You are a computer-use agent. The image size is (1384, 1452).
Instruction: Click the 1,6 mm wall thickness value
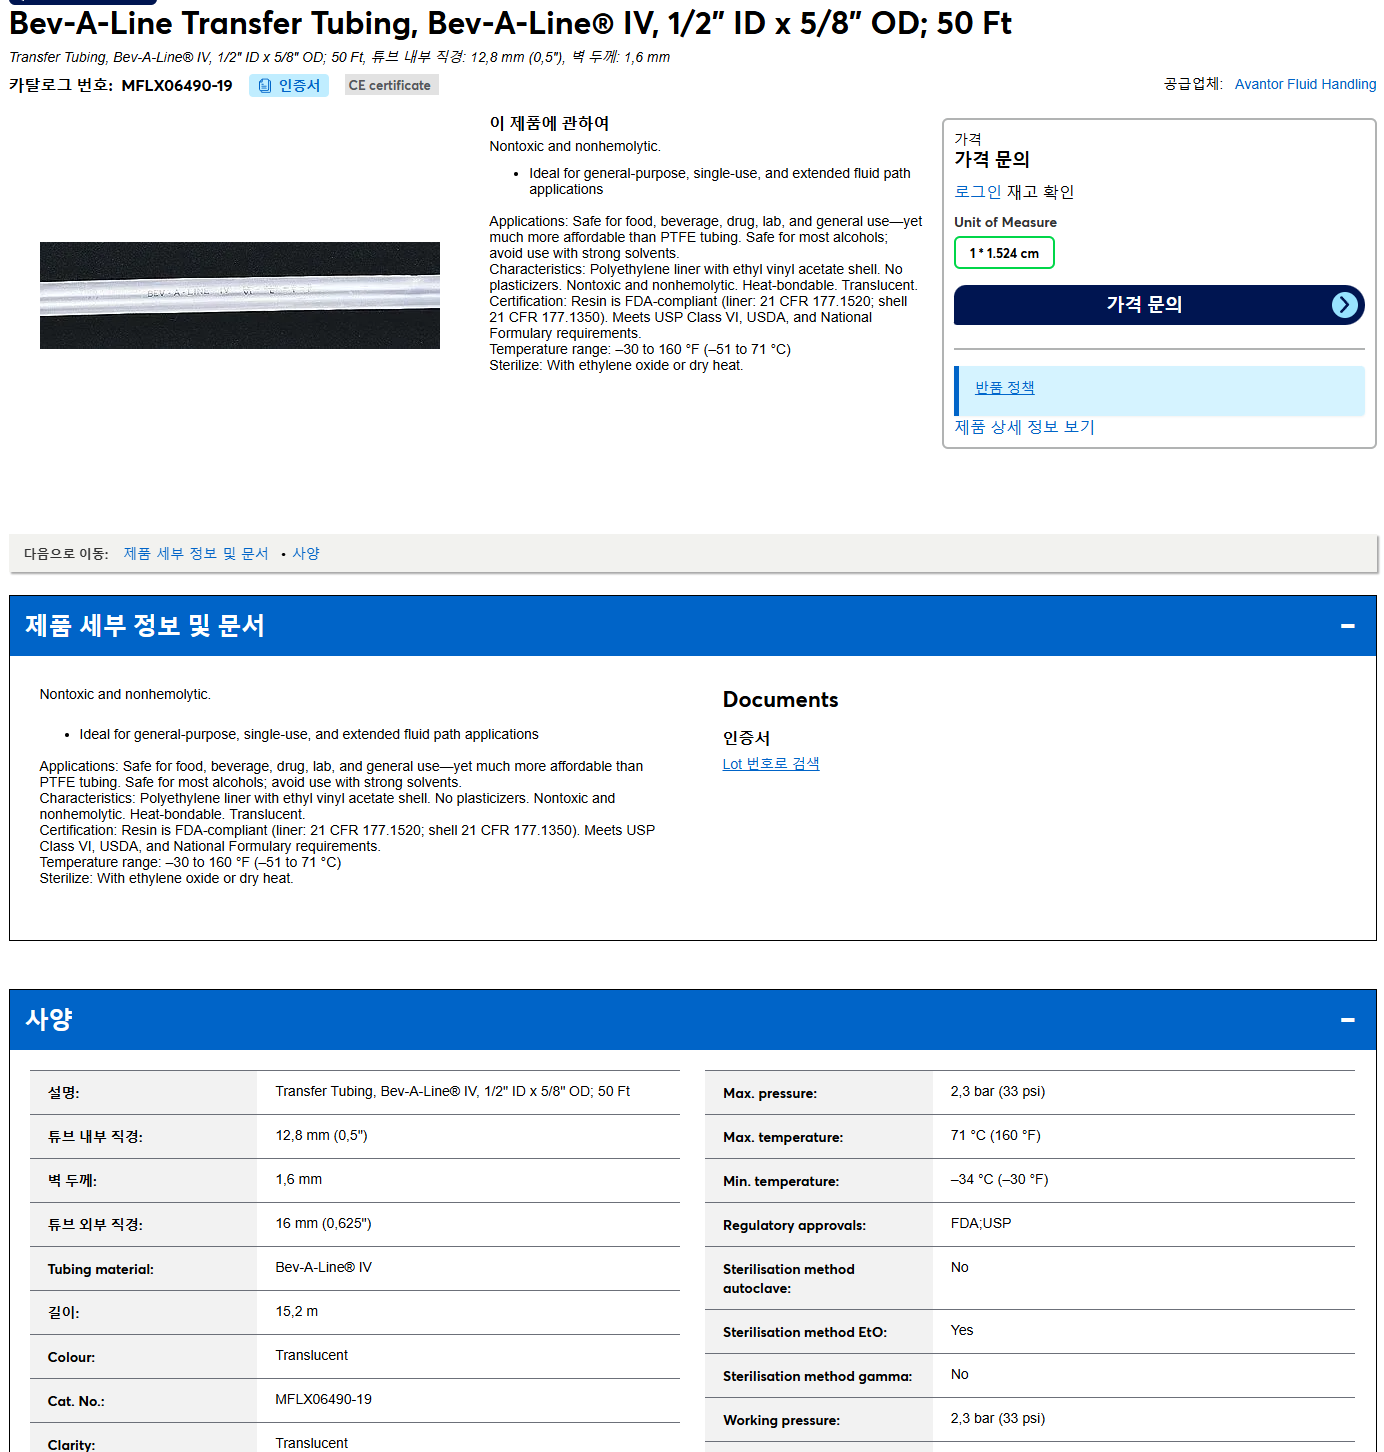(299, 1180)
